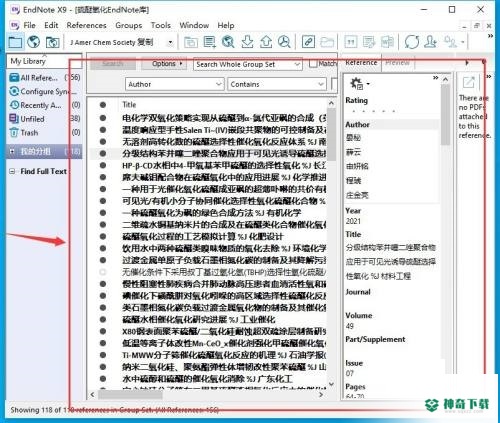Mark the TBHP reference row's unread circle

tap(103, 272)
